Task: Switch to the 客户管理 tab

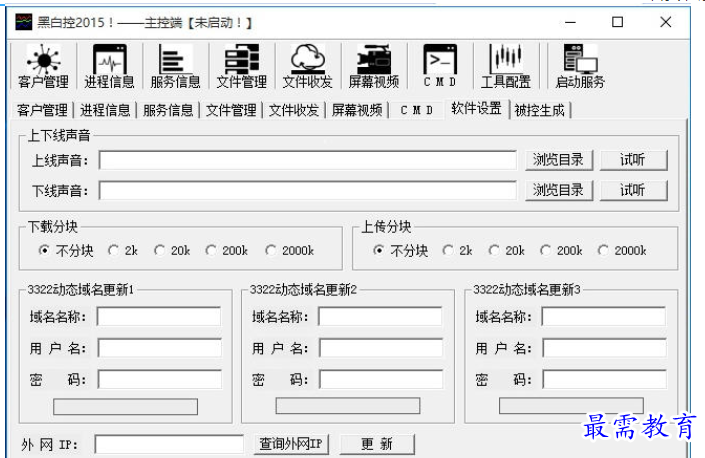Action: tap(42, 110)
